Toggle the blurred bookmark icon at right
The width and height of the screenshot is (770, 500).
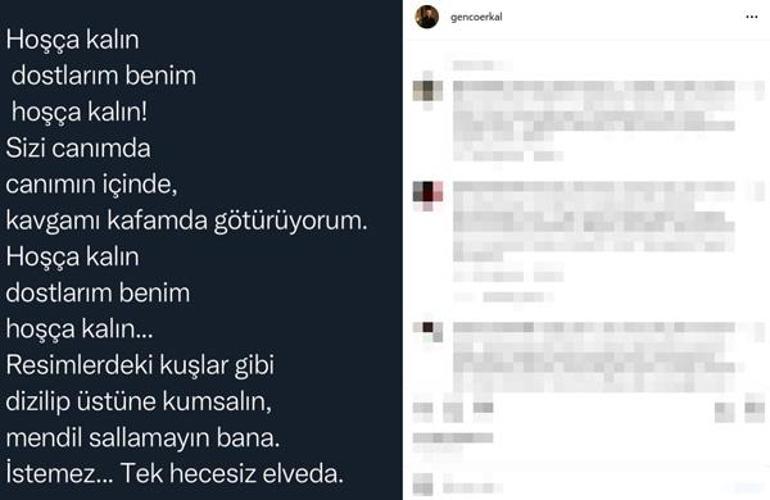[752, 410]
